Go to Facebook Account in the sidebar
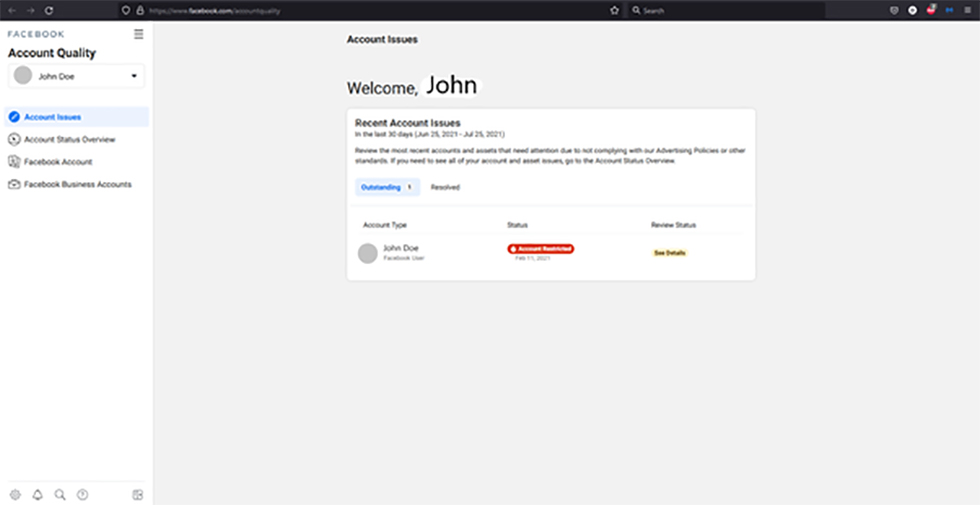This screenshot has height=505, width=980. click(x=58, y=162)
